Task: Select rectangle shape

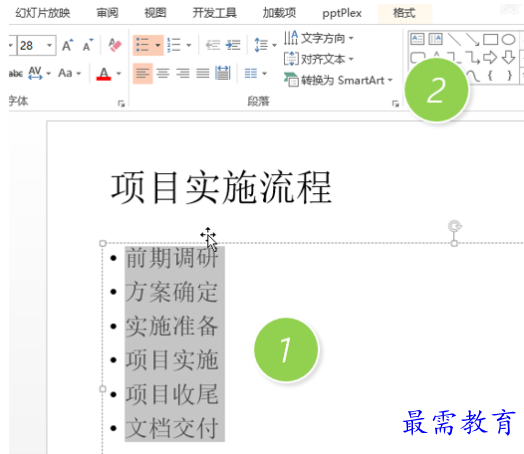Action: tap(491, 39)
